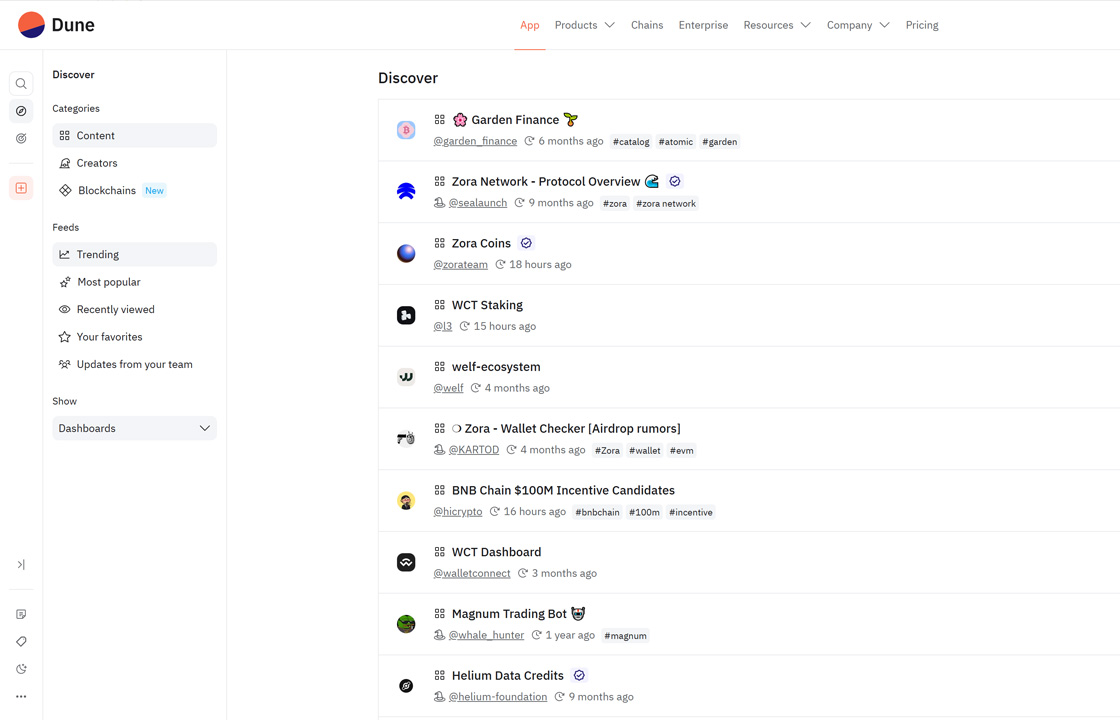Image resolution: width=1120 pixels, height=720 pixels.
Task: Click the Helium Data Credits avatar
Action: pyautogui.click(x=406, y=686)
